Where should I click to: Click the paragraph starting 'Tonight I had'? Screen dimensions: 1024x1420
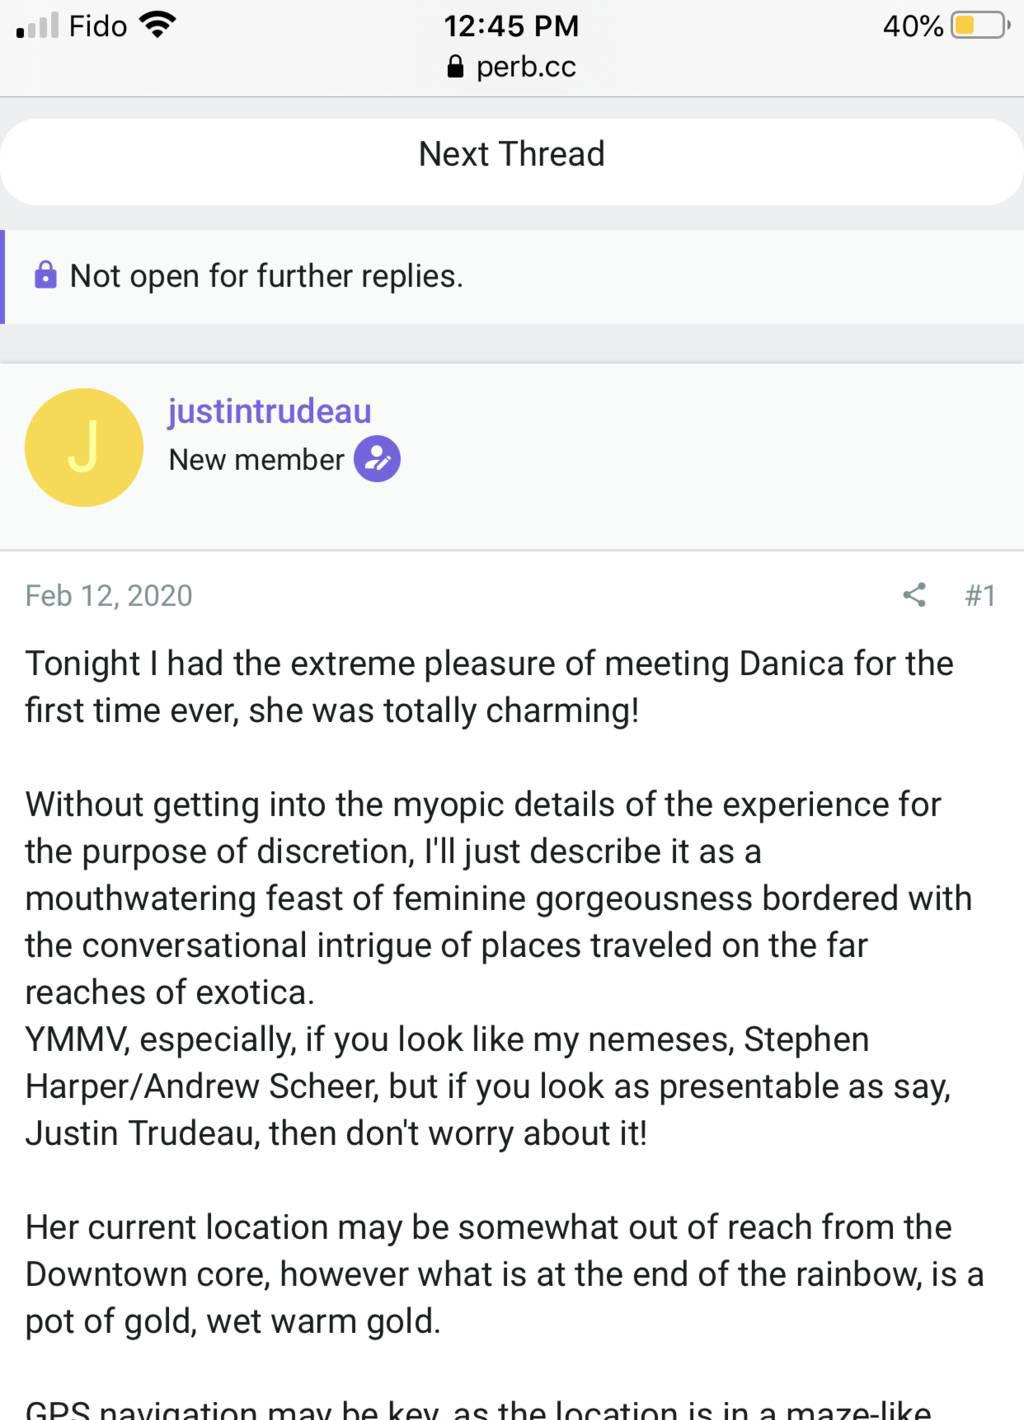click(x=489, y=687)
